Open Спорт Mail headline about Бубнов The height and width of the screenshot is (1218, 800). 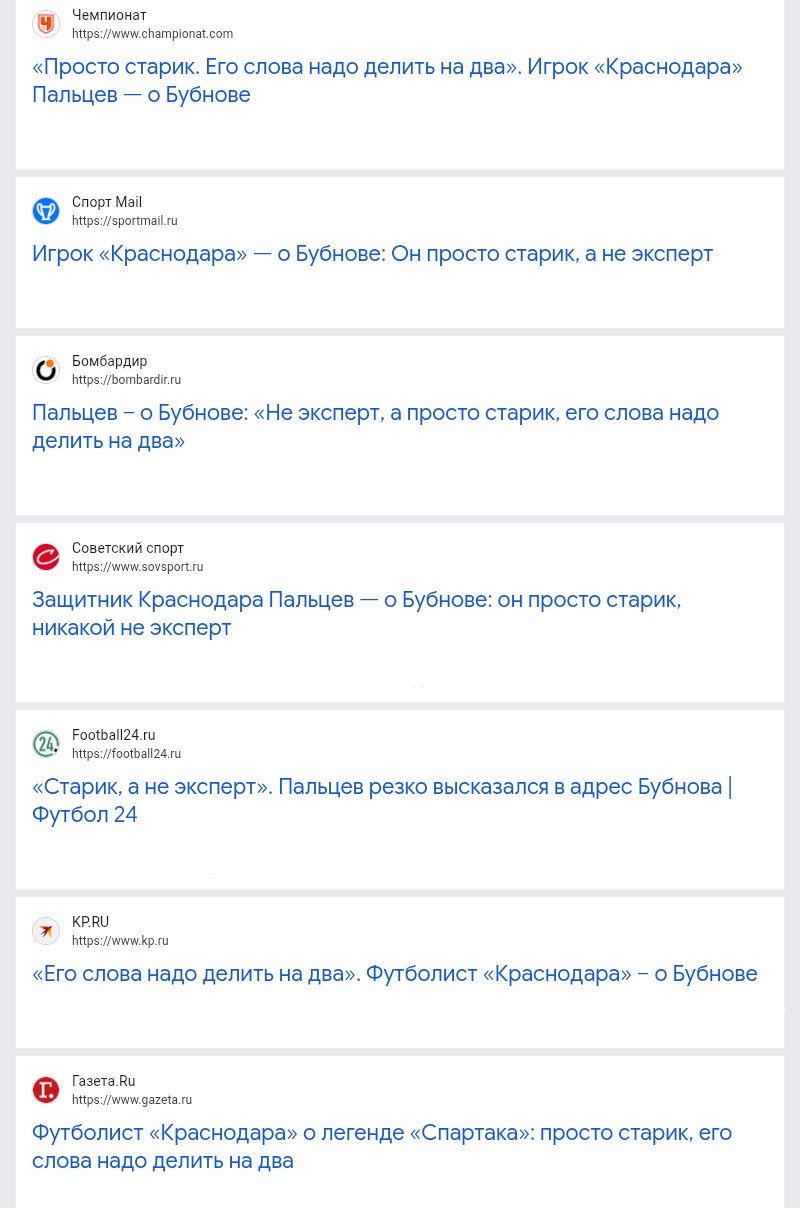[x=372, y=254]
